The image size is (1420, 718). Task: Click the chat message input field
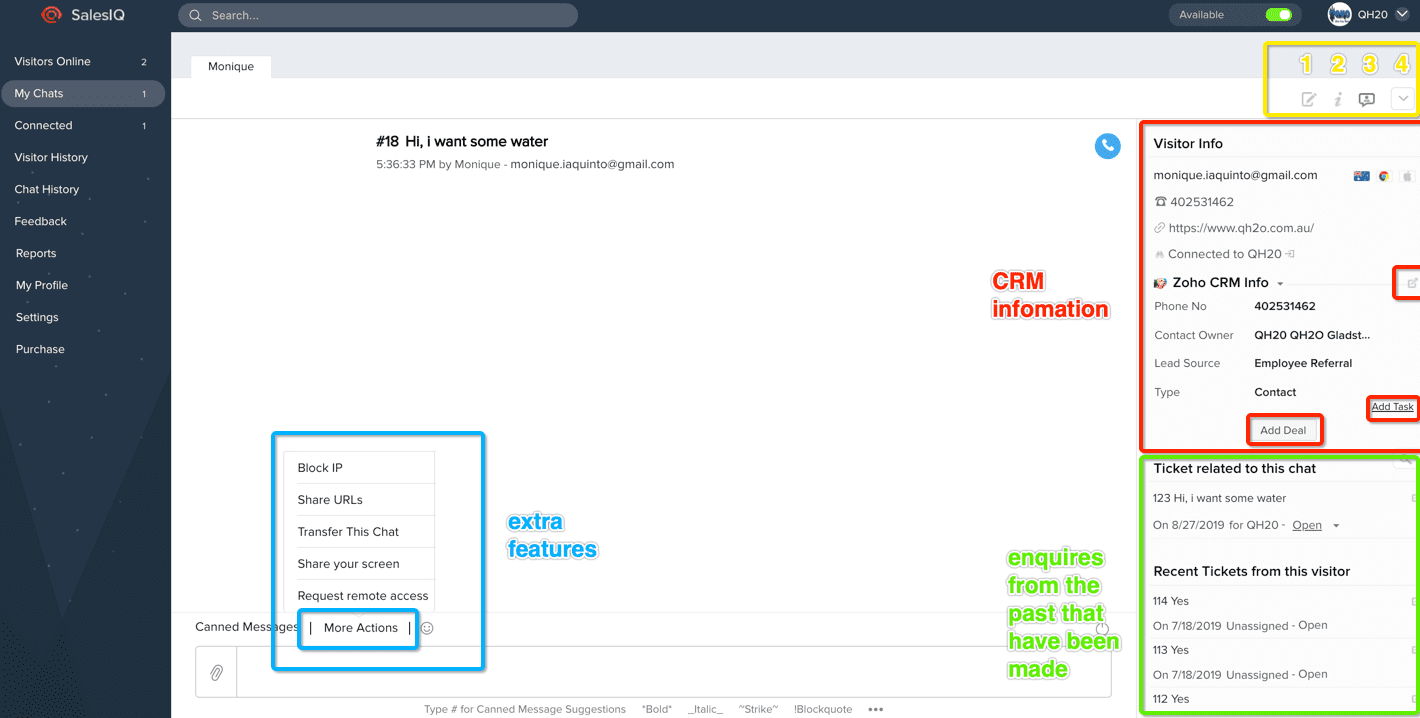(x=672, y=672)
